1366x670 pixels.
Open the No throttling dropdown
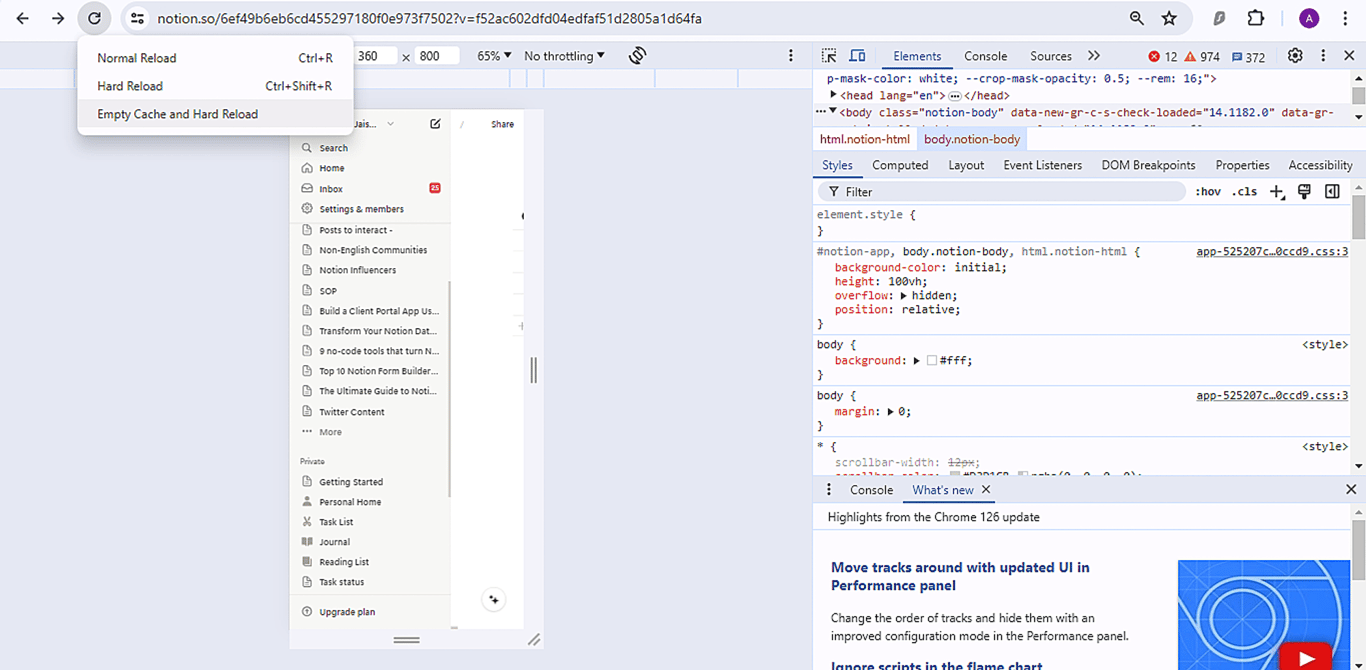click(564, 56)
